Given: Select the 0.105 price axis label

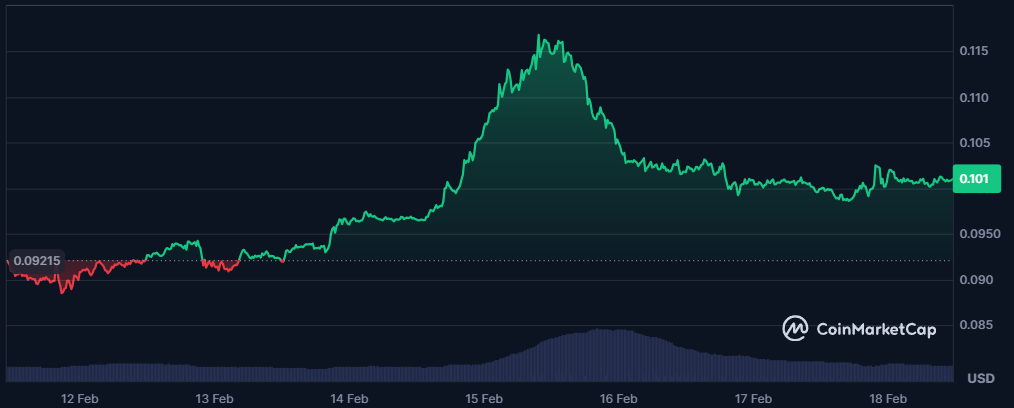Looking at the screenshot, I should tap(975, 143).
